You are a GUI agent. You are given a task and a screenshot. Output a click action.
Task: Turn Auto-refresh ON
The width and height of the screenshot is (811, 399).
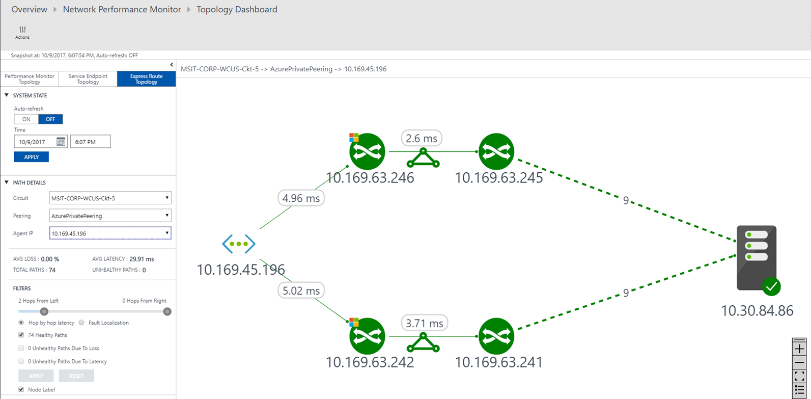(x=26, y=119)
